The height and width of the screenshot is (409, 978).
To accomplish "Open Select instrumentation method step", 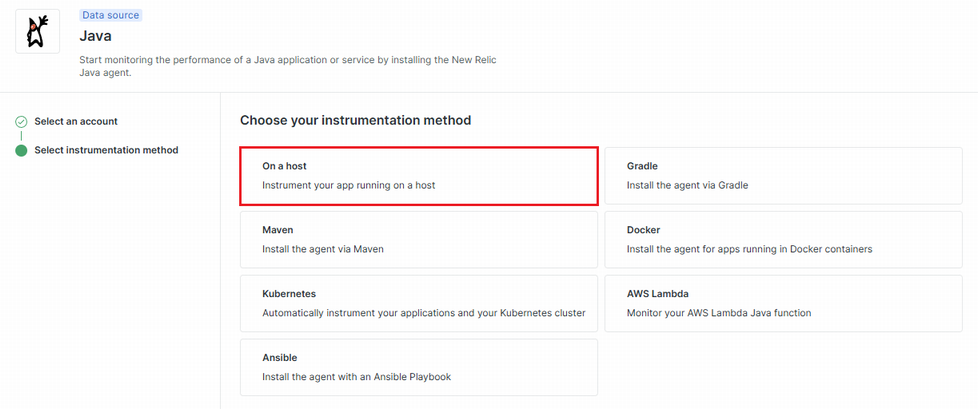I will point(106,151).
